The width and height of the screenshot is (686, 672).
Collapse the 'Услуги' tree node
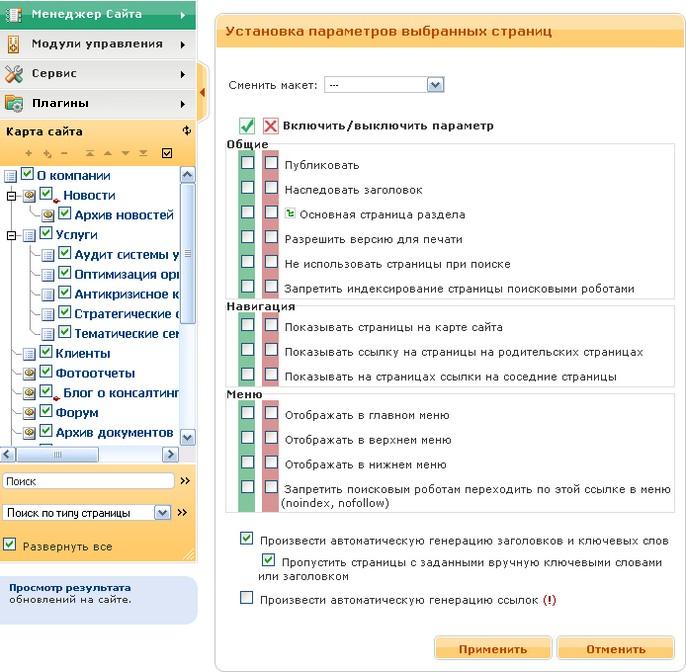tap(11, 235)
